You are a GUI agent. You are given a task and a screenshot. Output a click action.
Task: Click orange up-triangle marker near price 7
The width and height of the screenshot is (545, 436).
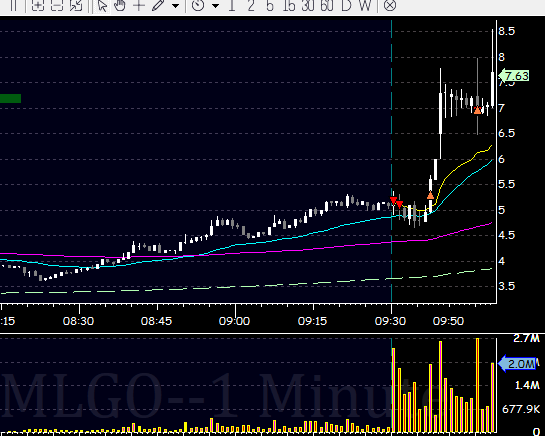(x=478, y=110)
